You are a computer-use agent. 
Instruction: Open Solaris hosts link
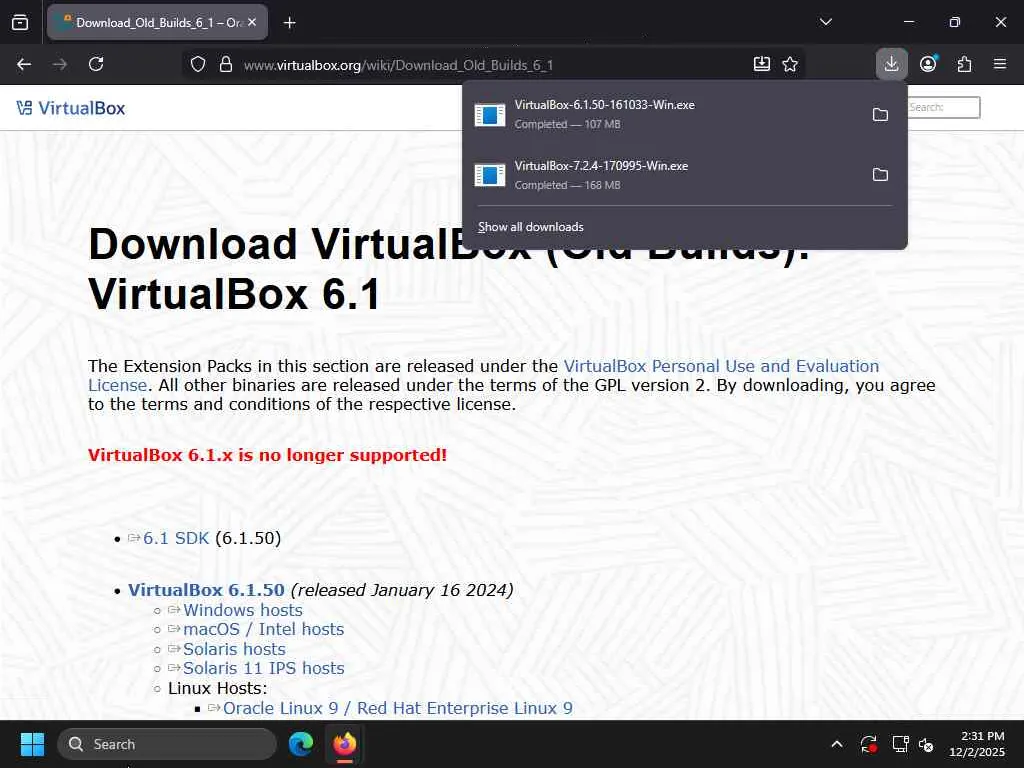[234, 649]
